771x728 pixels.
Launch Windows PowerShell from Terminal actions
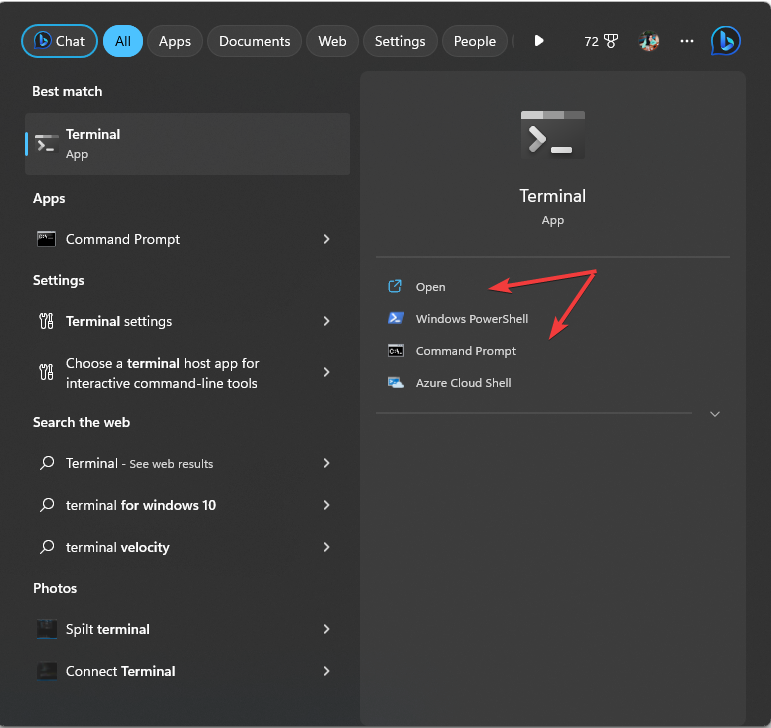point(471,319)
